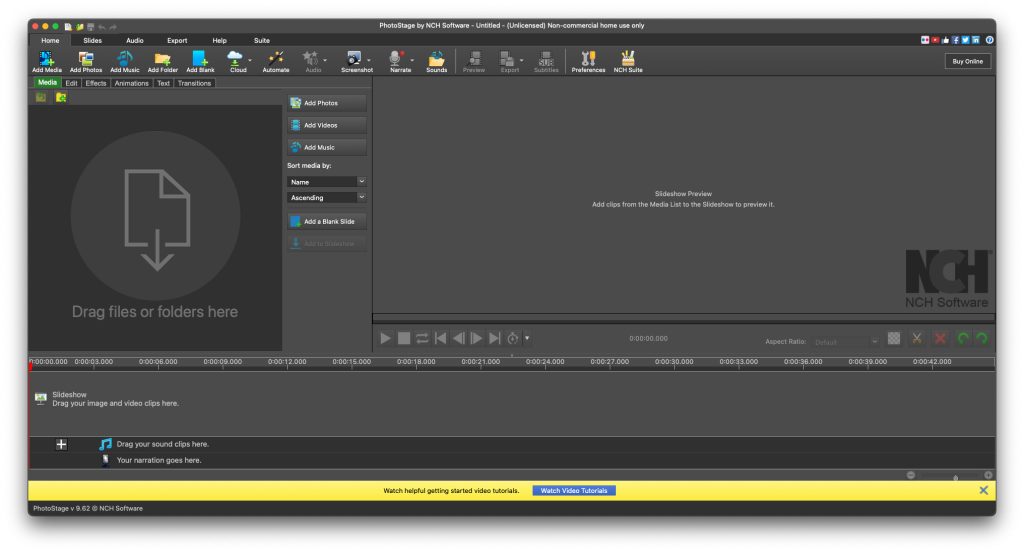Toggle the loop playback button
Image resolution: width=1024 pixels, height=553 pixels.
point(422,339)
